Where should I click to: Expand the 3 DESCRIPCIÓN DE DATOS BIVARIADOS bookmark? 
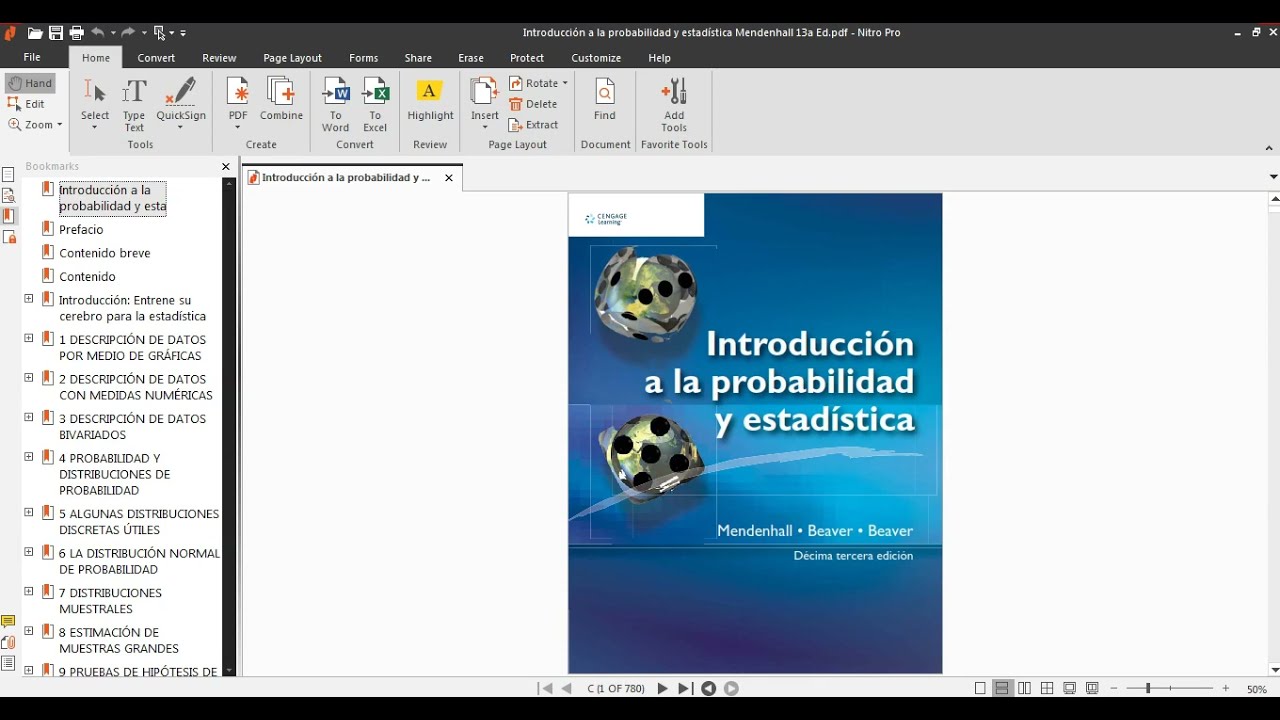pyautogui.click(x=29, y=417)
